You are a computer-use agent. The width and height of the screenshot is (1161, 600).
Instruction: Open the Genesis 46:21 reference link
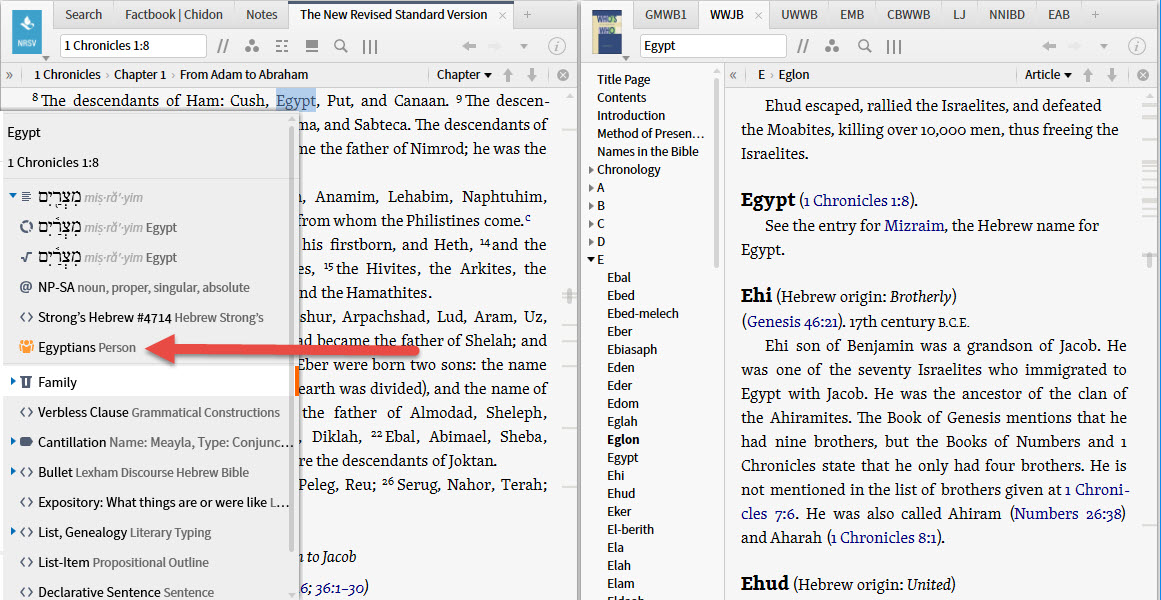click(x=793, y=322)
